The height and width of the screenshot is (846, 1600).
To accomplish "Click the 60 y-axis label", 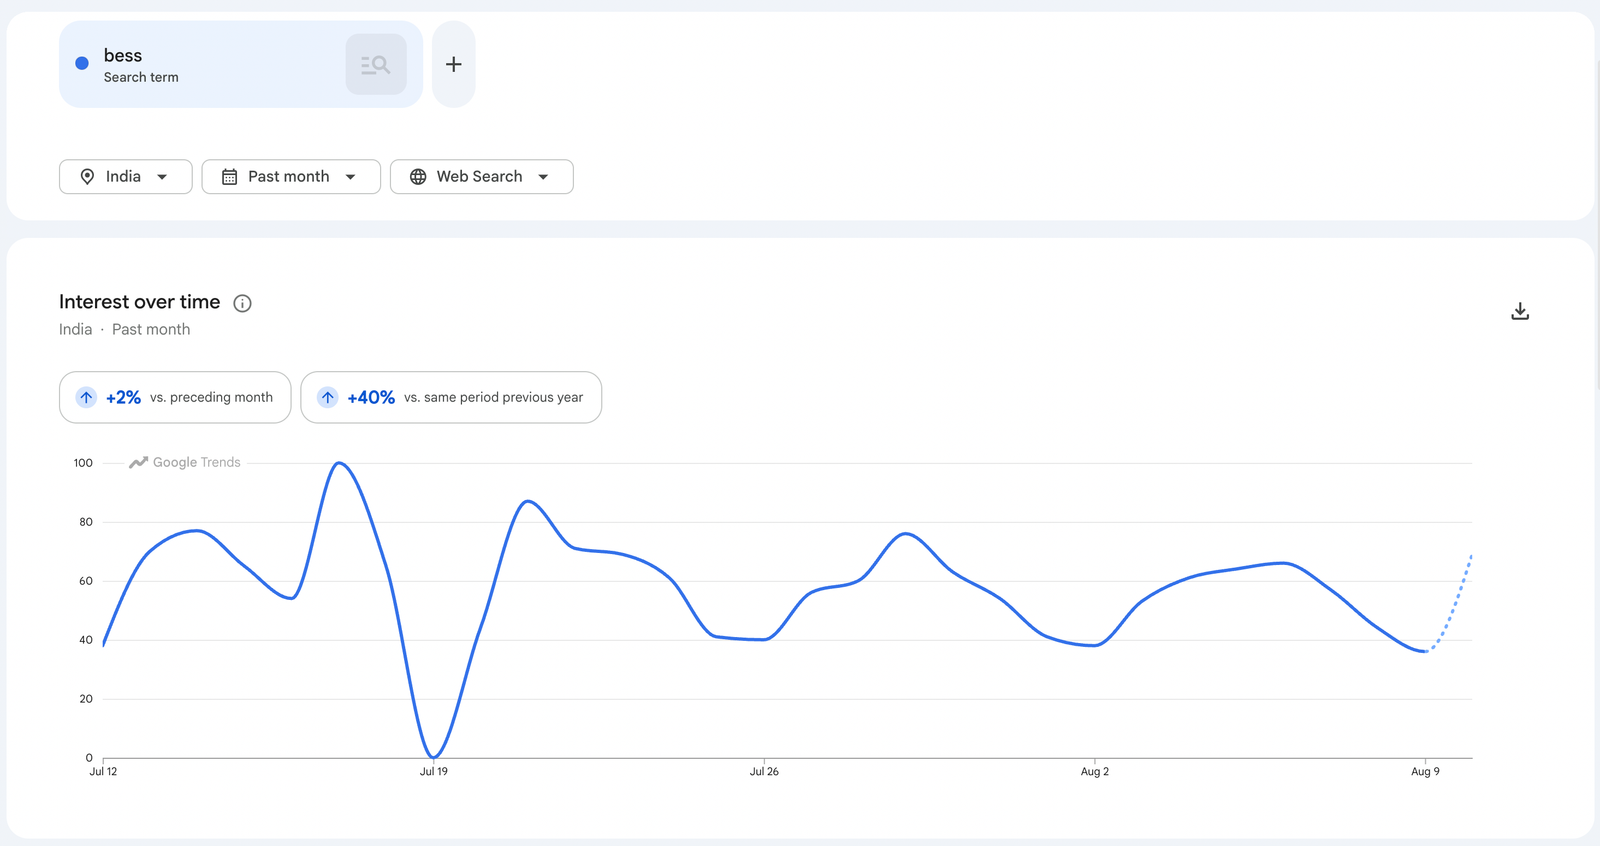I will 86,581.
